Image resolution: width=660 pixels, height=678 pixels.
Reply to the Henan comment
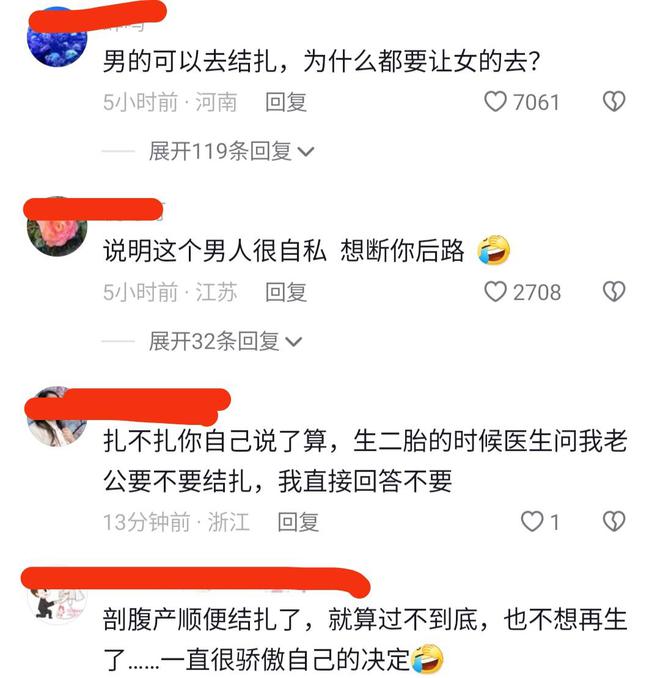(x=286, y=102)
